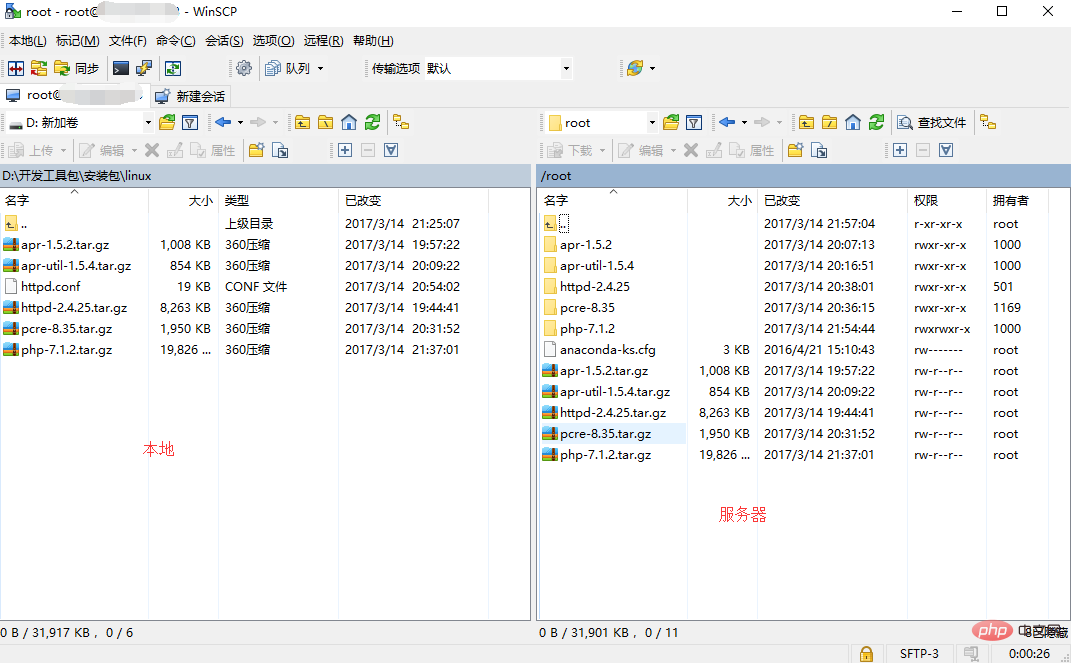Open the 本地(L) menu
1071x663 pixels.
coord(28,41)
